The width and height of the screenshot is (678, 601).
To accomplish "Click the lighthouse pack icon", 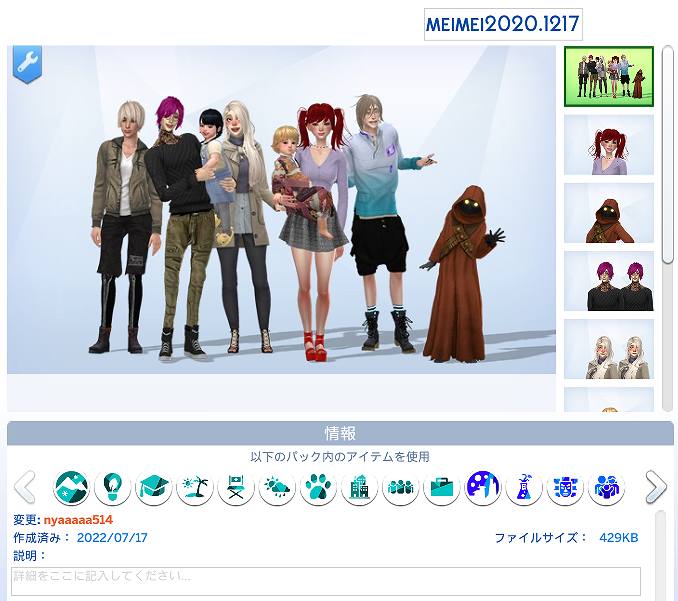I will tap(523, 488).
